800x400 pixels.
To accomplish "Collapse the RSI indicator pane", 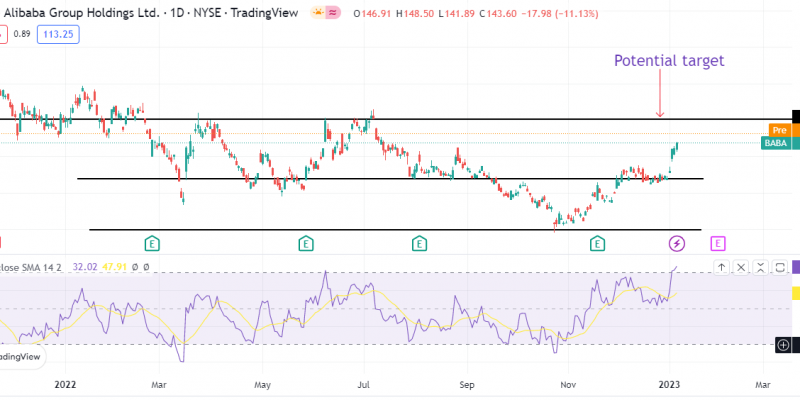I will (760, 267).
